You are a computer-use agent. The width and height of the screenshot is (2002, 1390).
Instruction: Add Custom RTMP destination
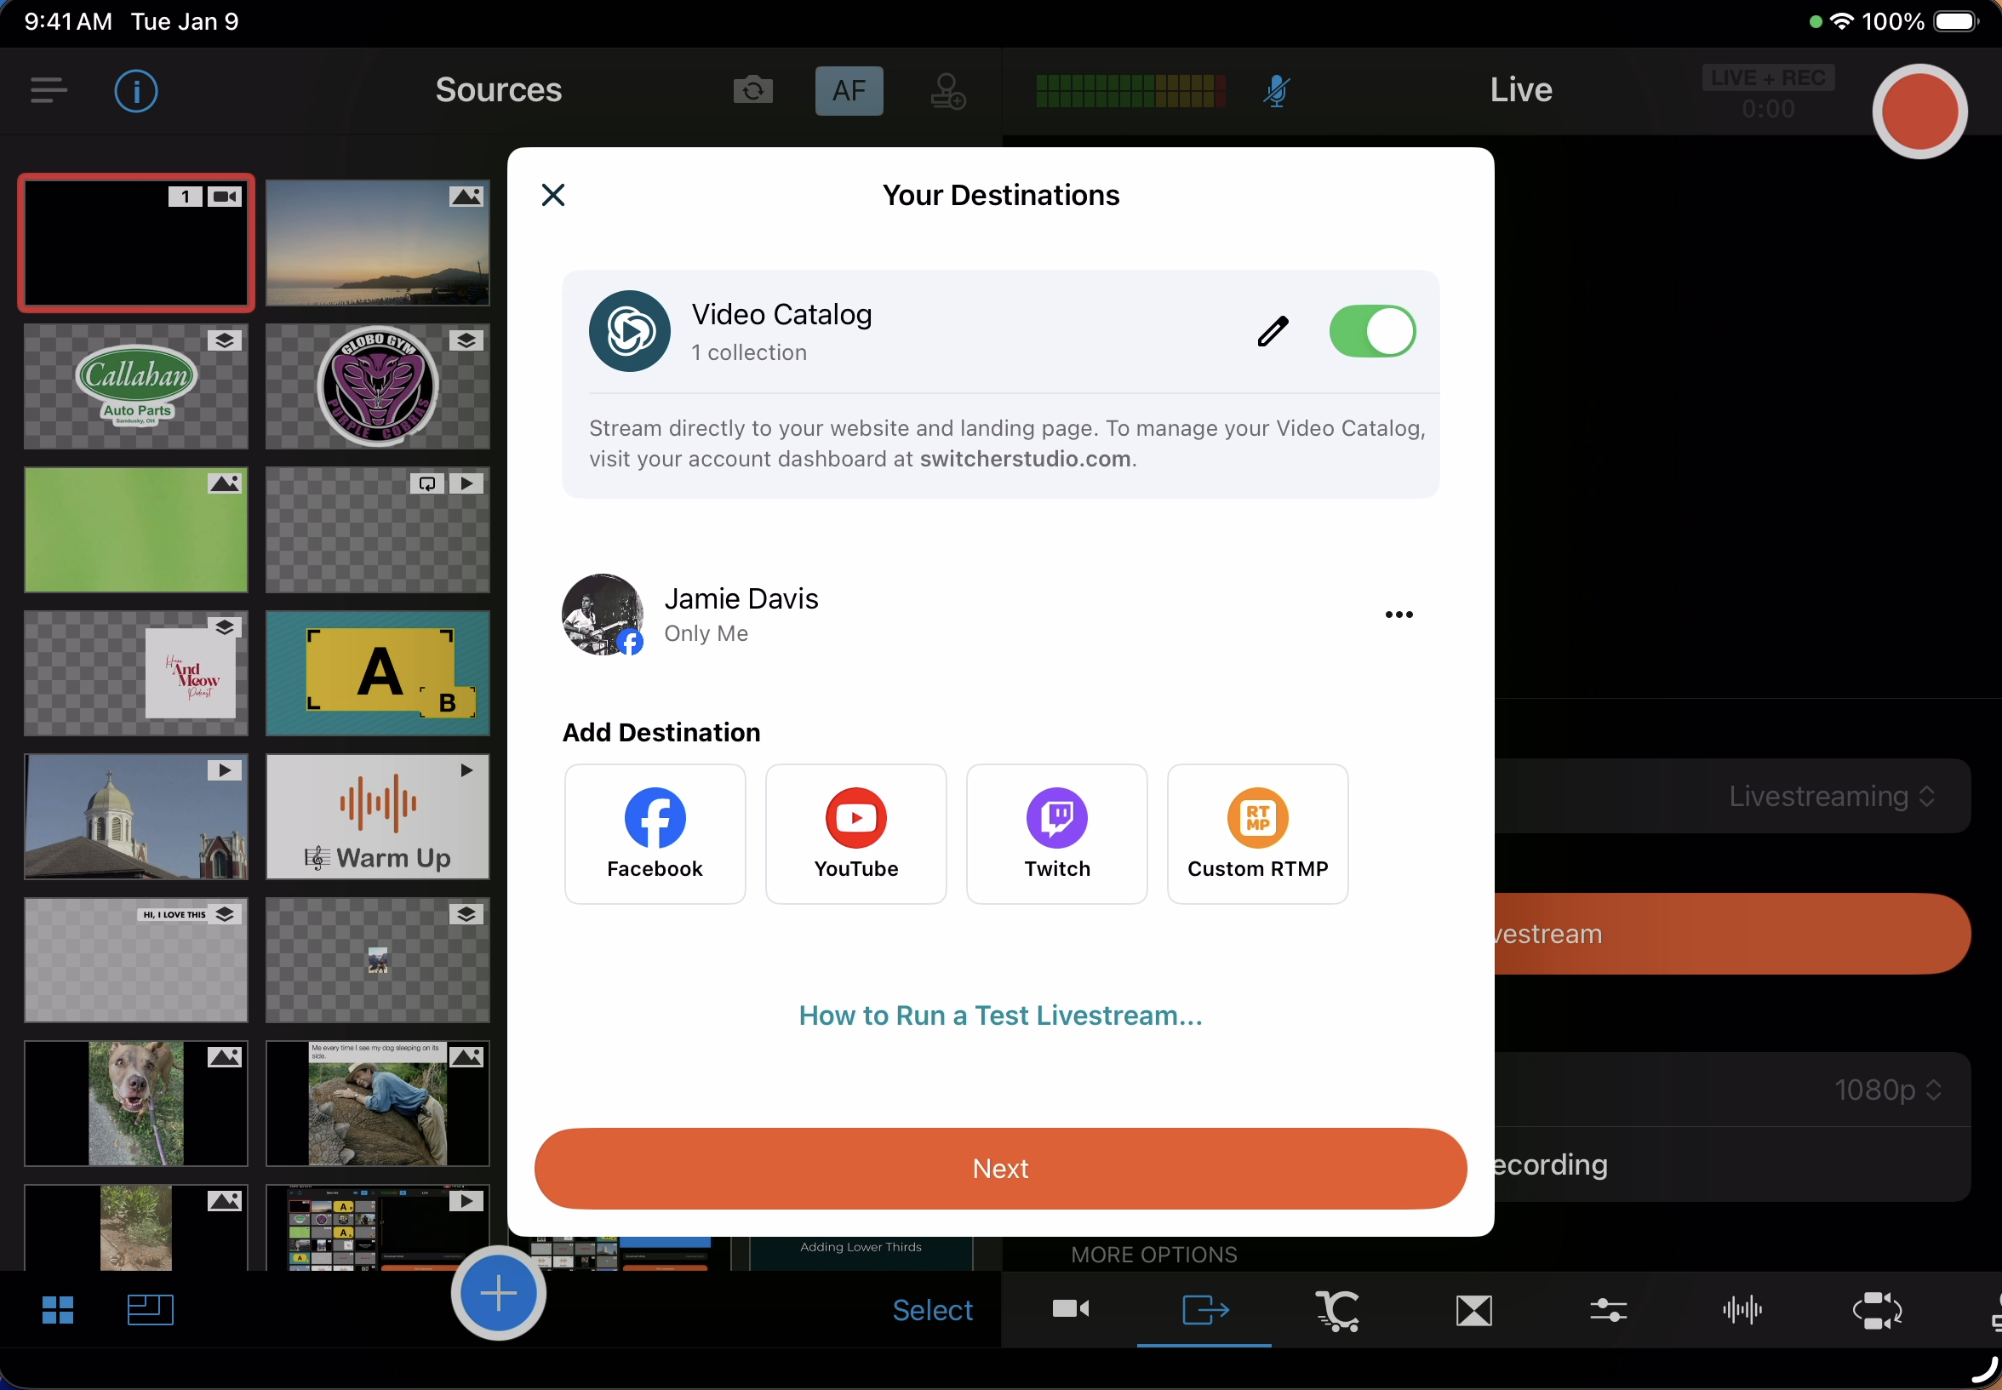click(1257, 834)
